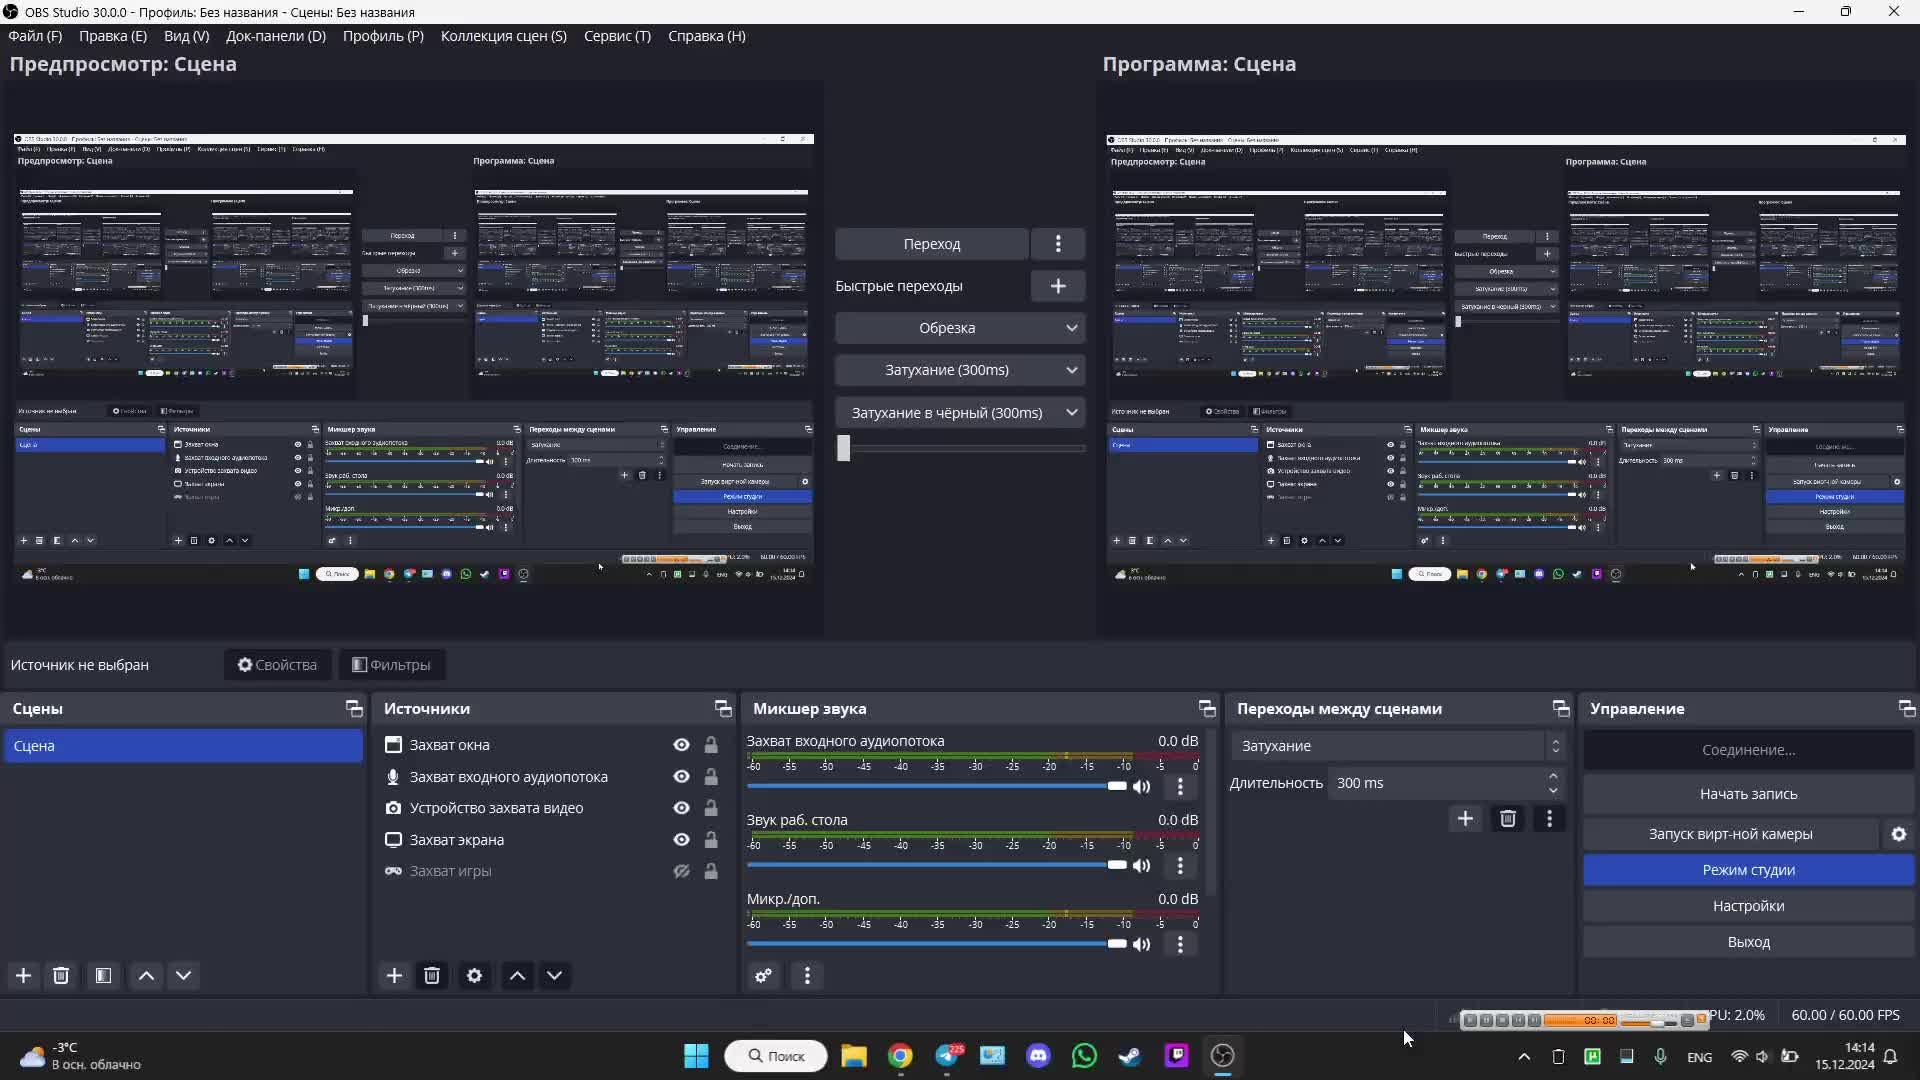Click the Windows taskbar Поиск search box
This screenshot has height=1080, width=1920.
coord(776,1056)
